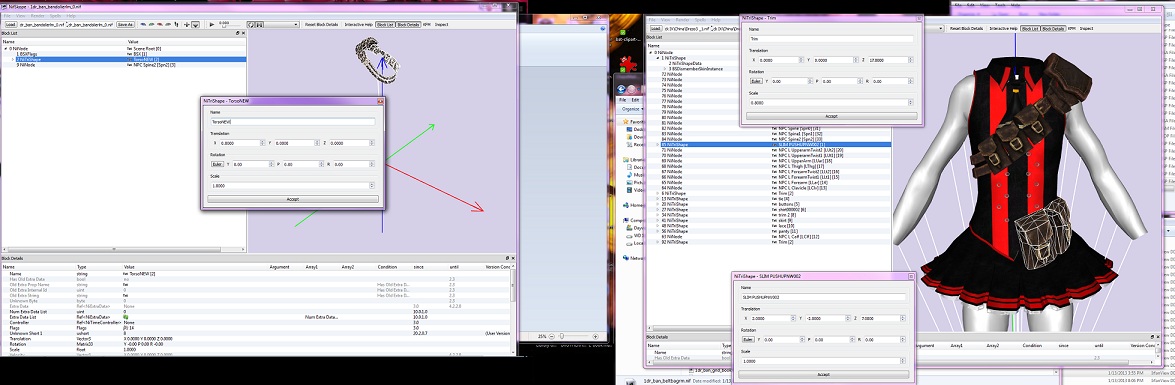
Task: Open the Spells menu in left window
Action: click(55, 16)
